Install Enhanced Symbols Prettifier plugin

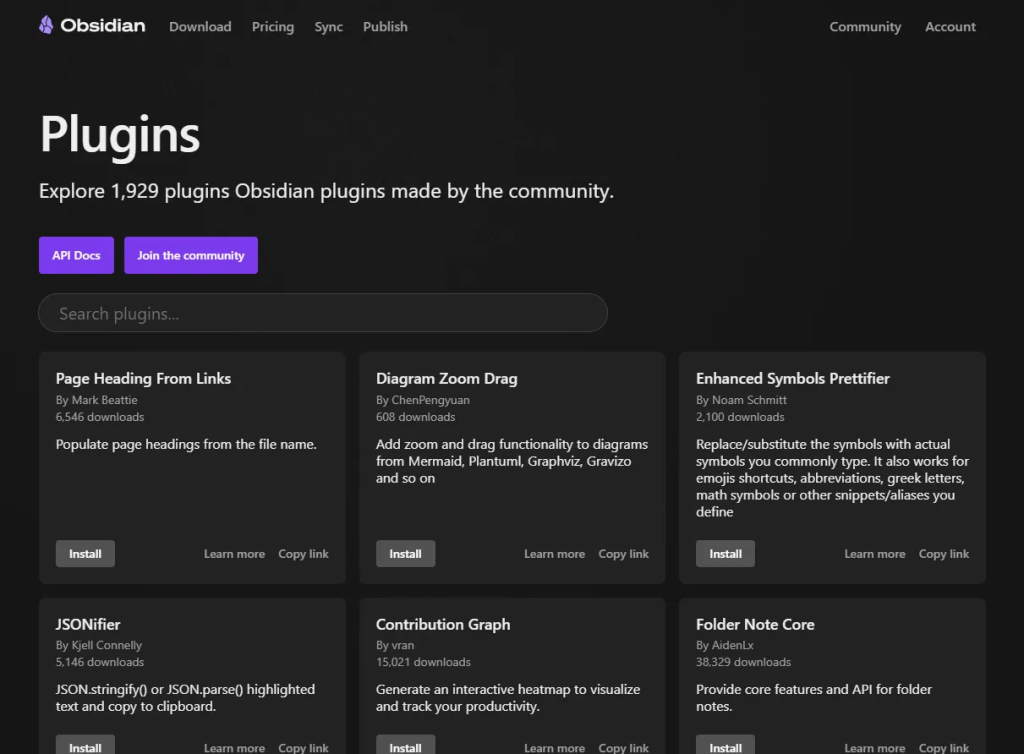pos(726,554)
